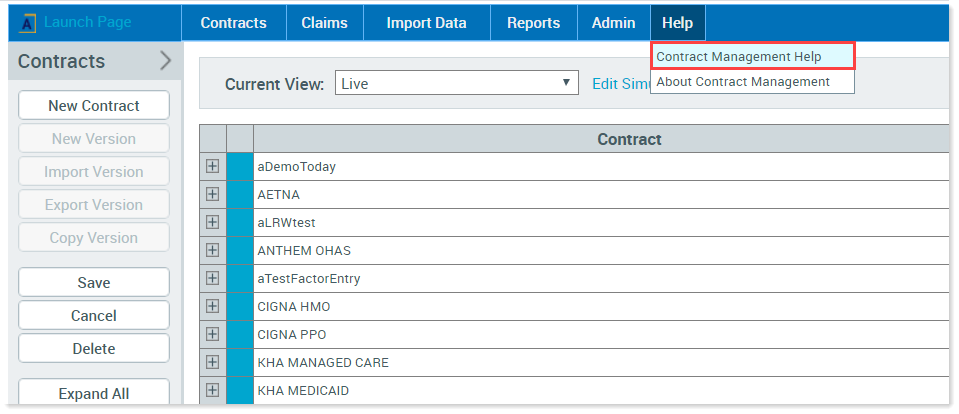Open the Current View dropdown
This screenshot has height=414, width=959.
tap(456, 84)
